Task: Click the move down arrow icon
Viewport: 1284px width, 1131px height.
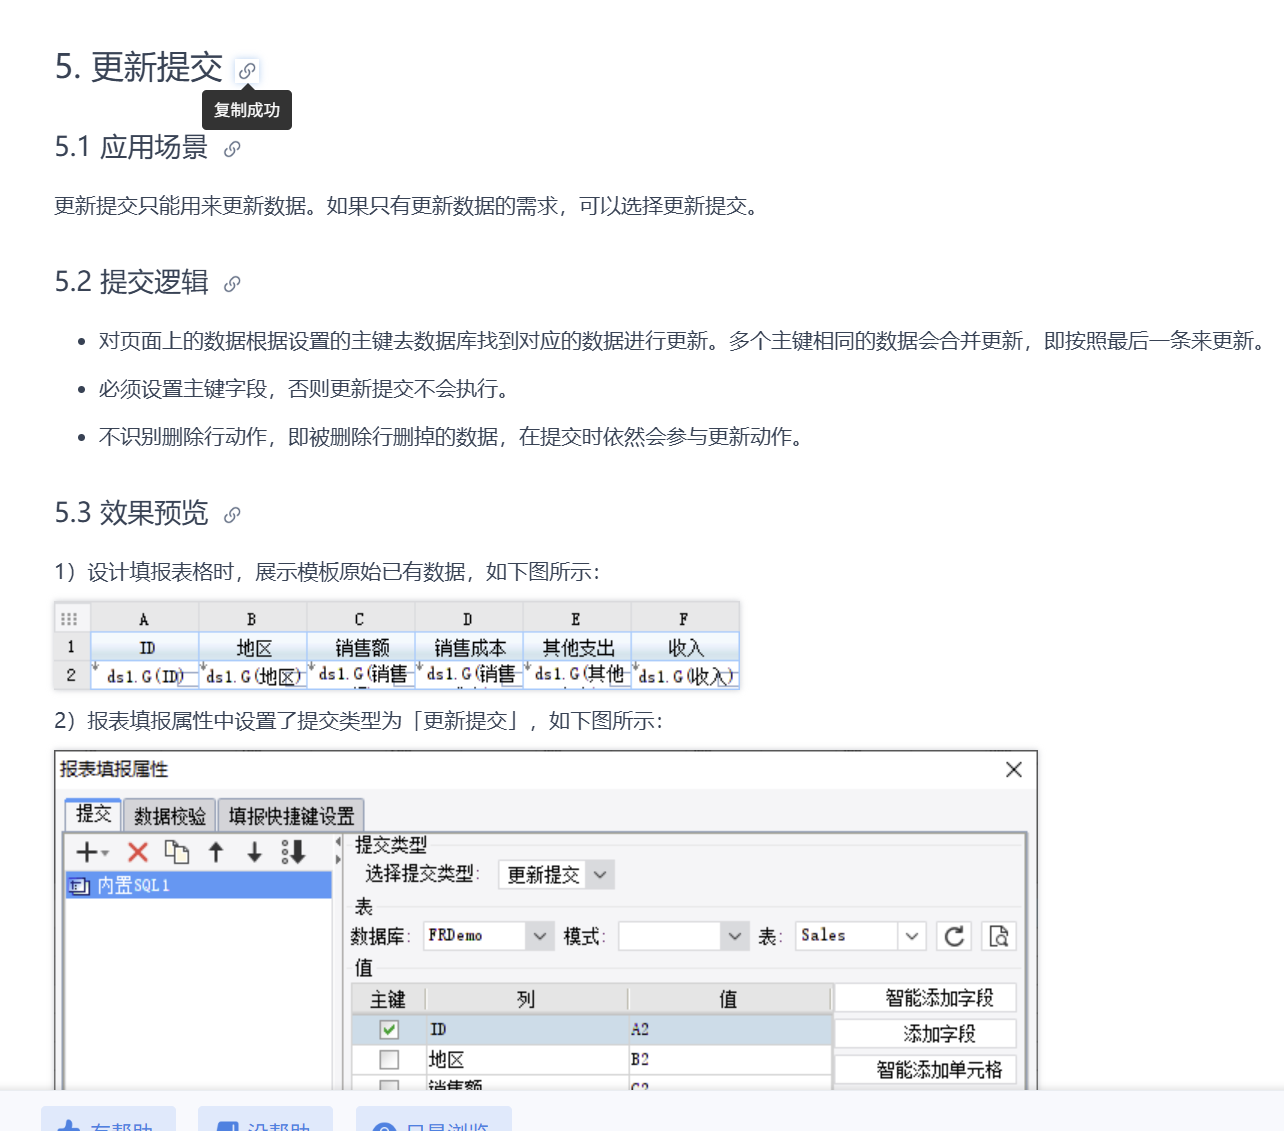Action: pyautogui.click(x=255, y=852)
